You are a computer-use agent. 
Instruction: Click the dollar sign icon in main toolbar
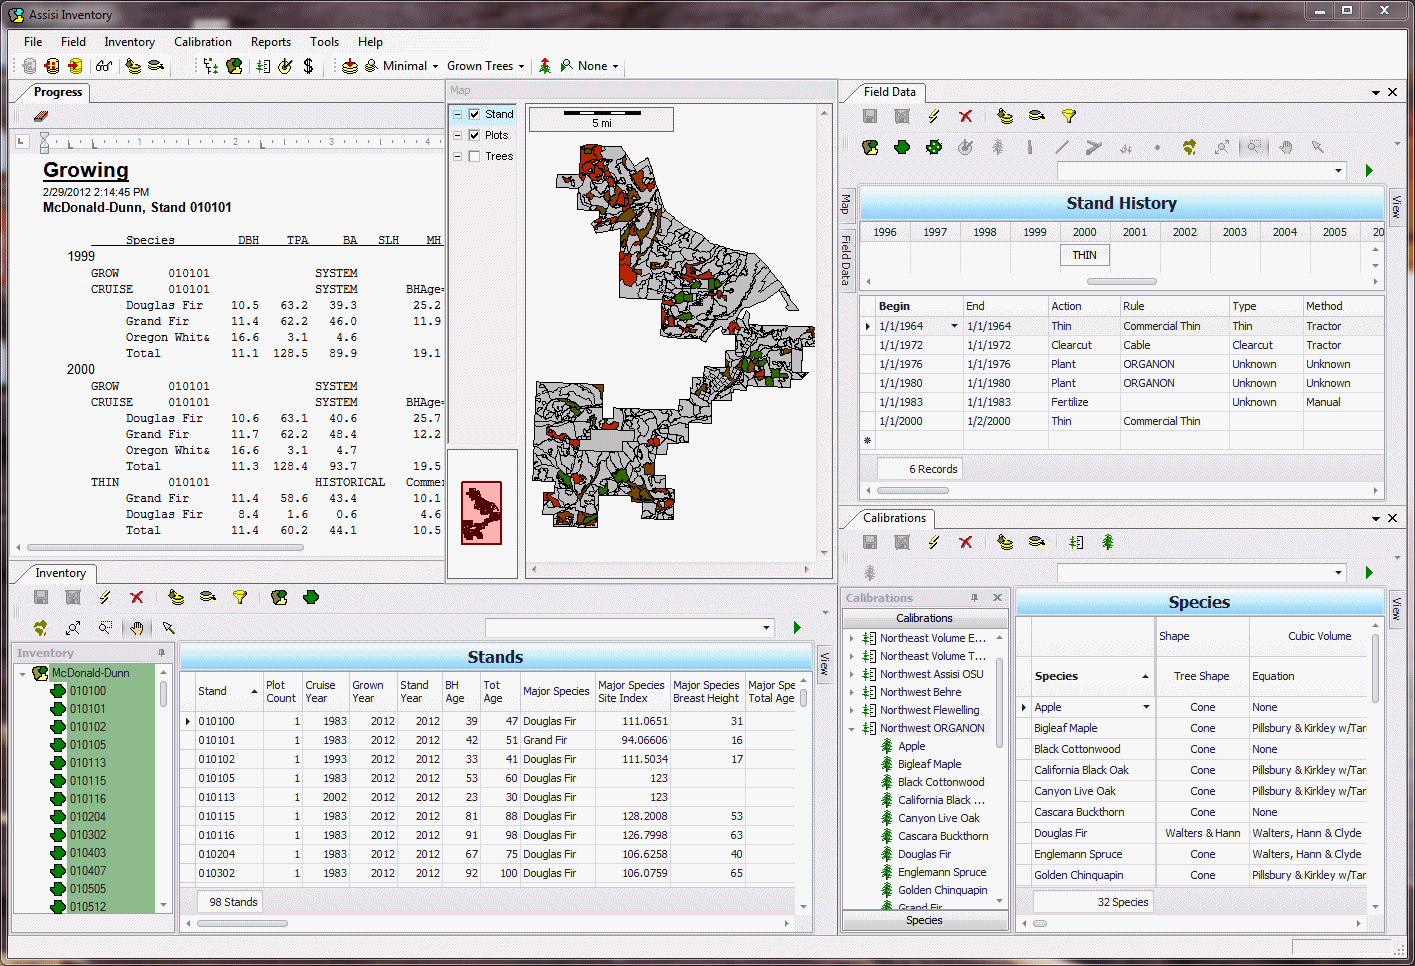click(x=308, y=66)
